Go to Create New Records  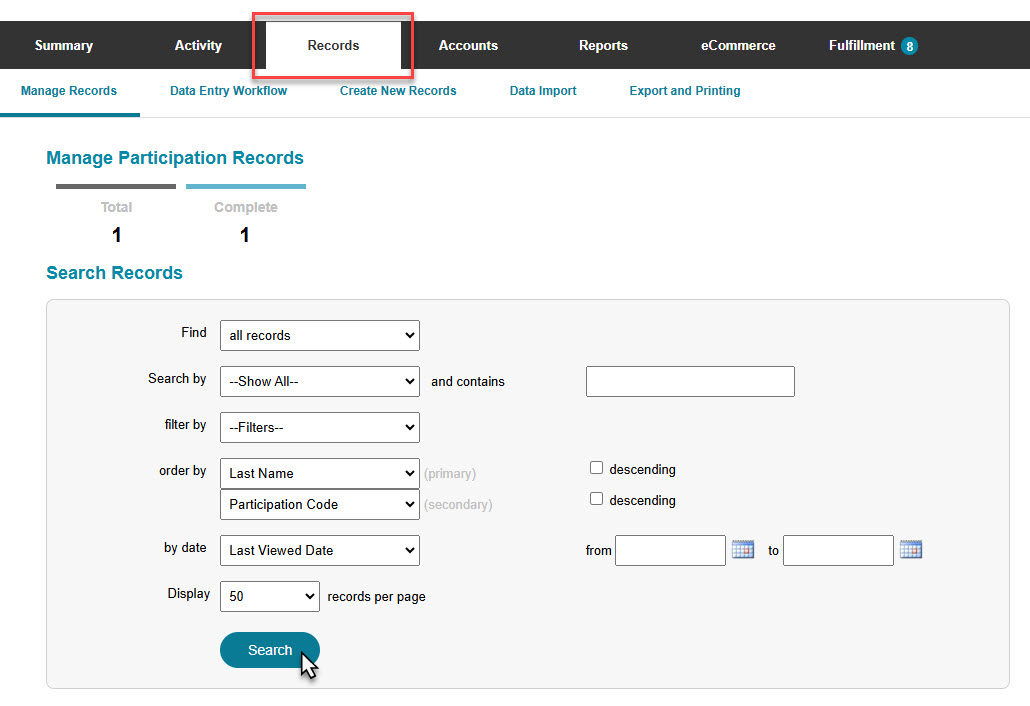(x=398, y=91)
